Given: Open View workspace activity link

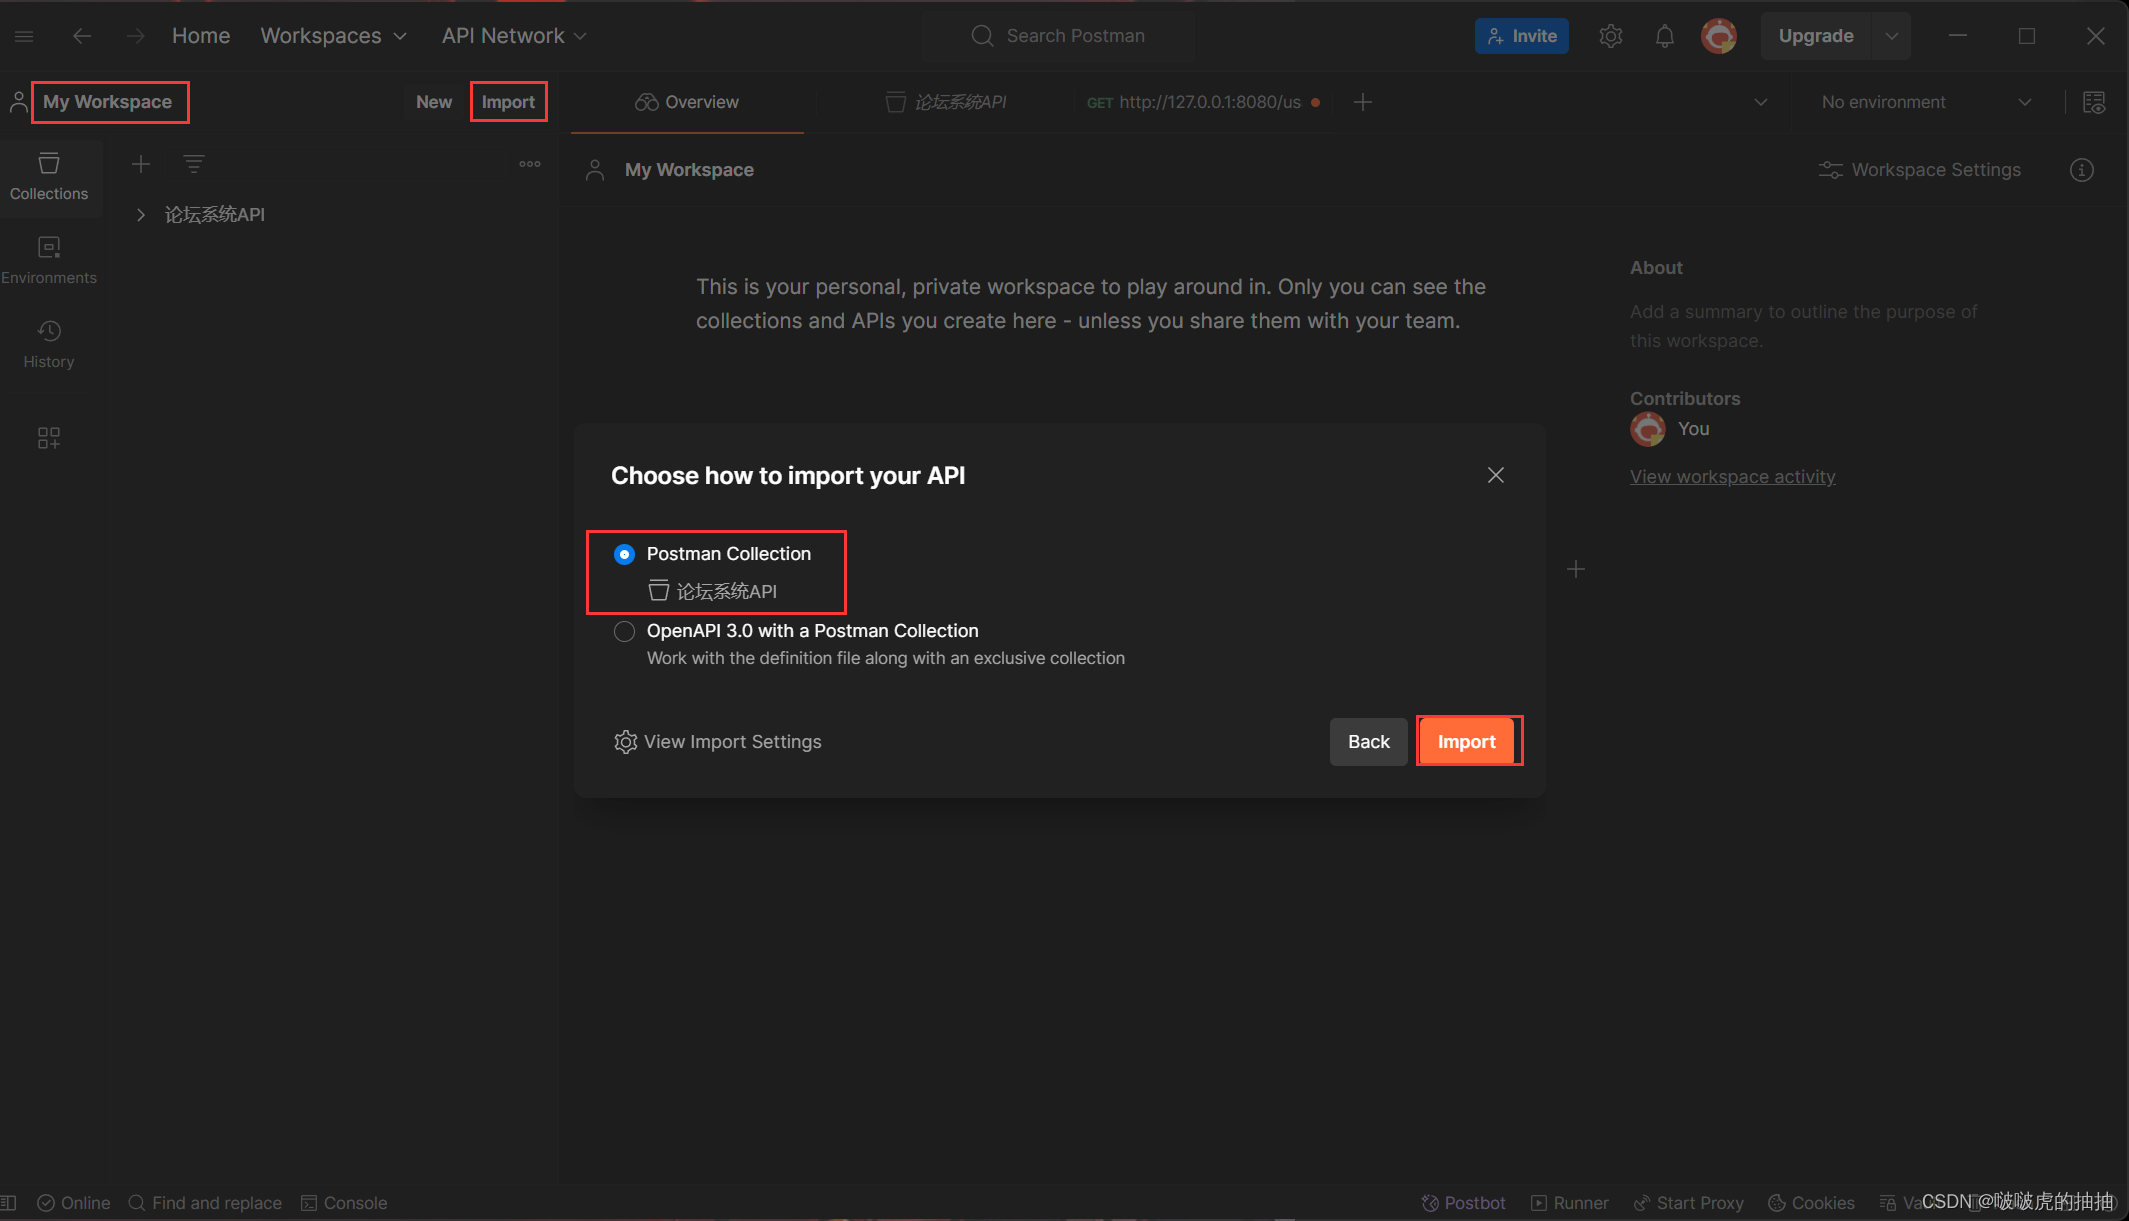Looking at the screenshot, I should [x=1732, y=477].
